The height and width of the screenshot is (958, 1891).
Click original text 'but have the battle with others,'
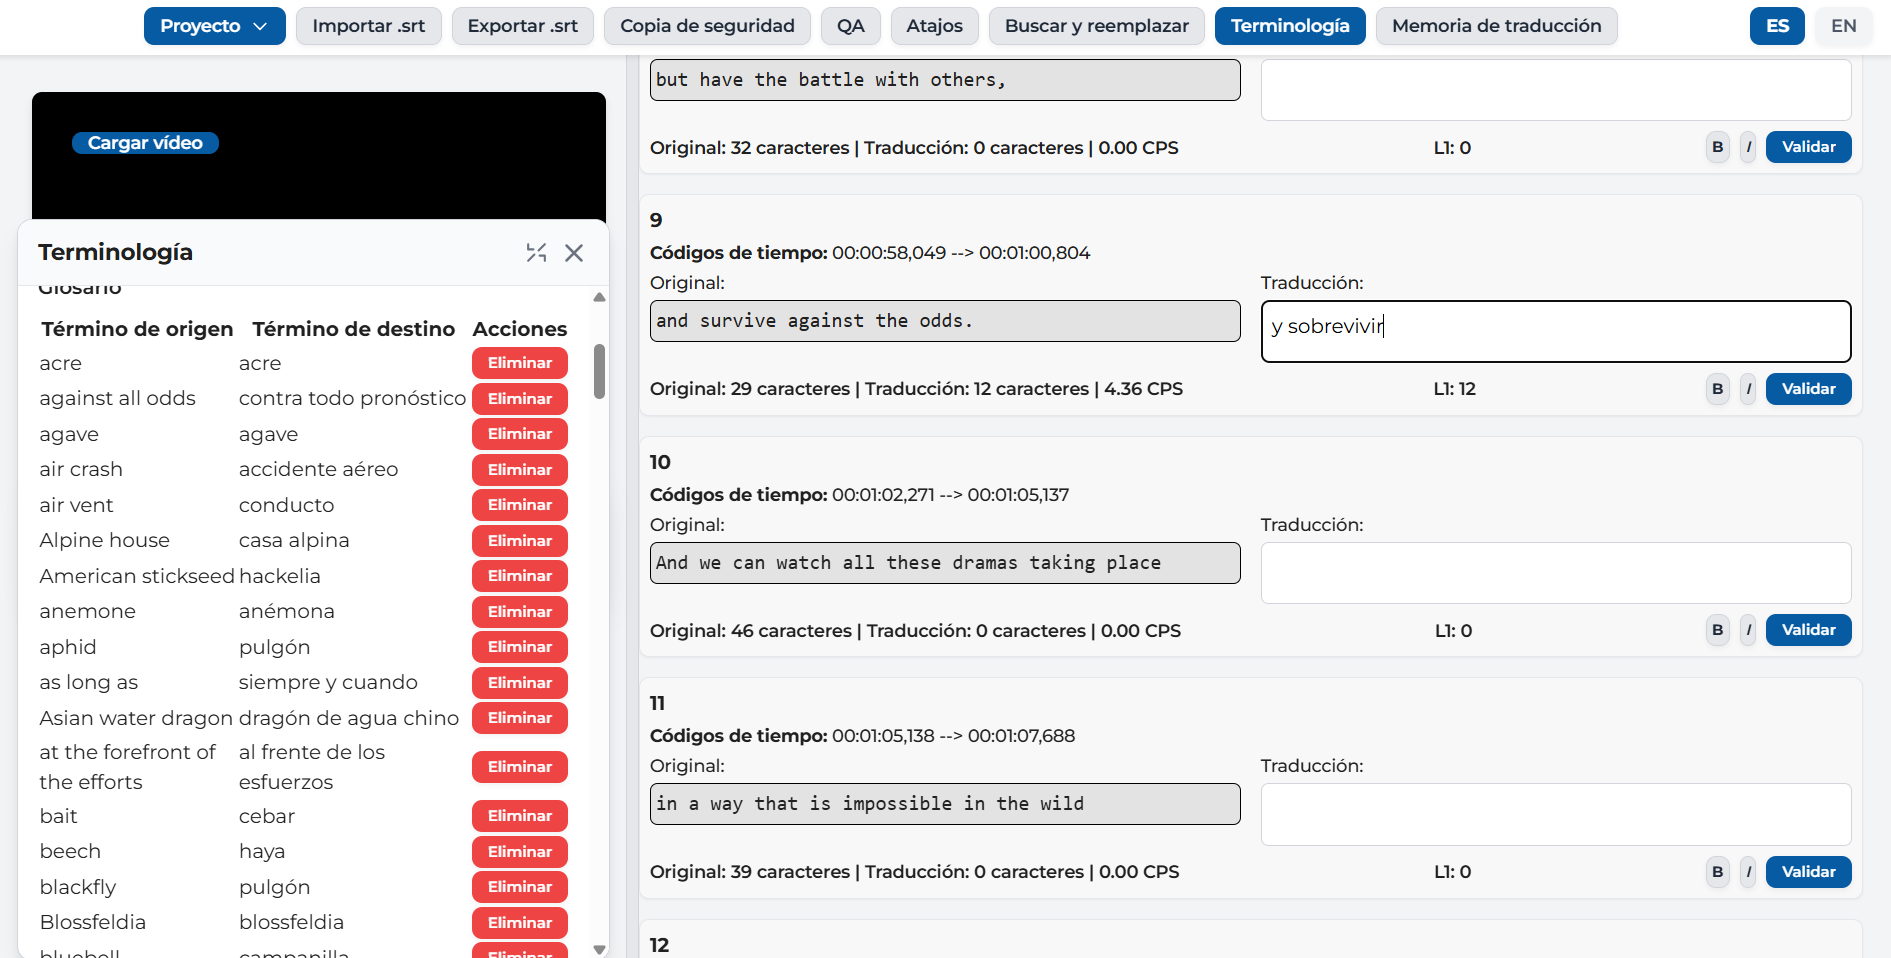[945, 80]
